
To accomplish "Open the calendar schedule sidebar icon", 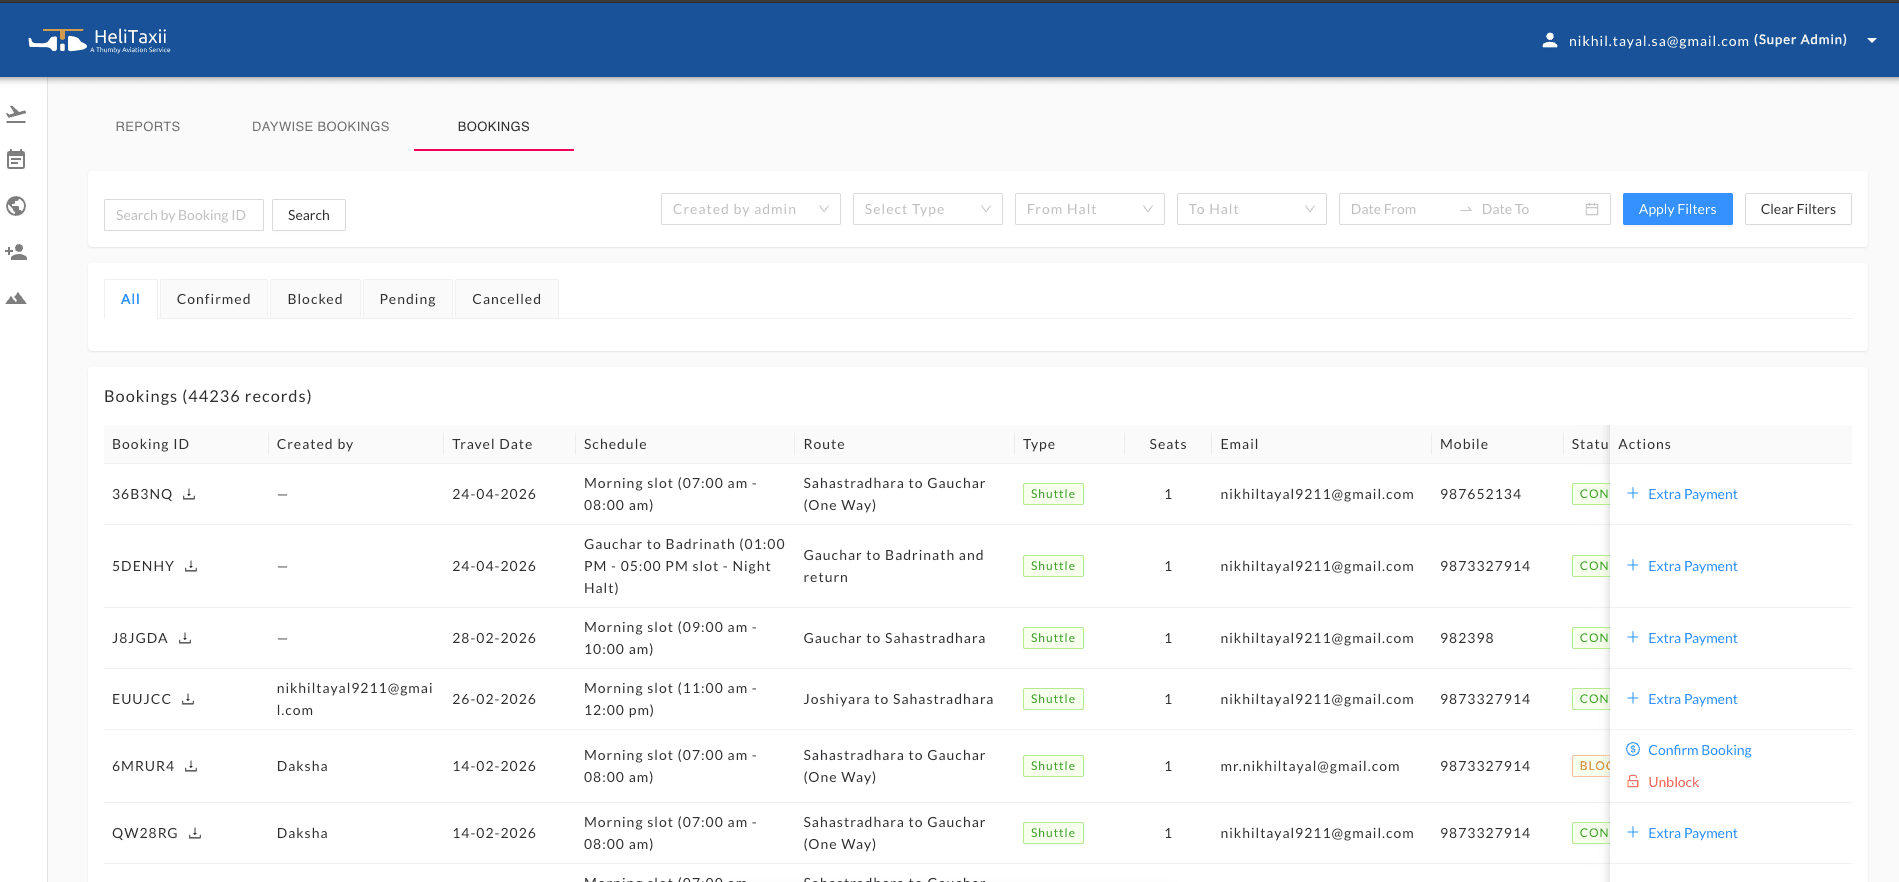I will click(16, 160).
